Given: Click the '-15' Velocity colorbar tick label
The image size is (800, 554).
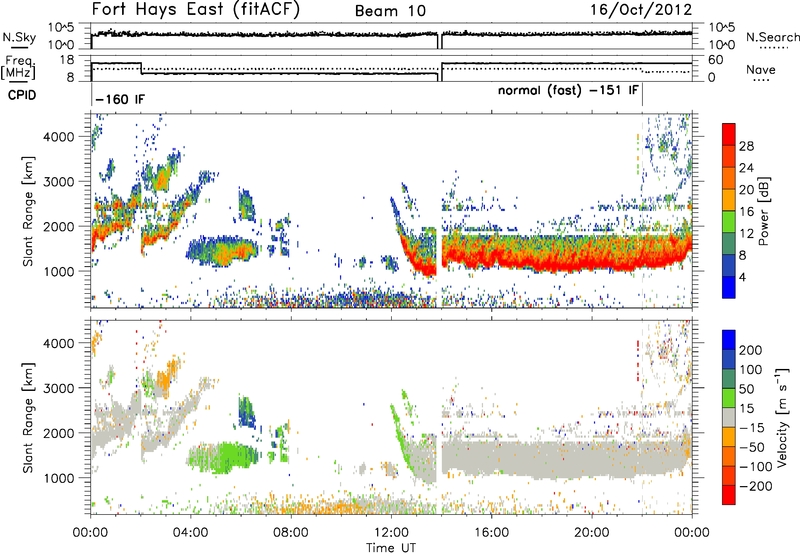Looking at the screenshot, I should click(x=752, y=428).
